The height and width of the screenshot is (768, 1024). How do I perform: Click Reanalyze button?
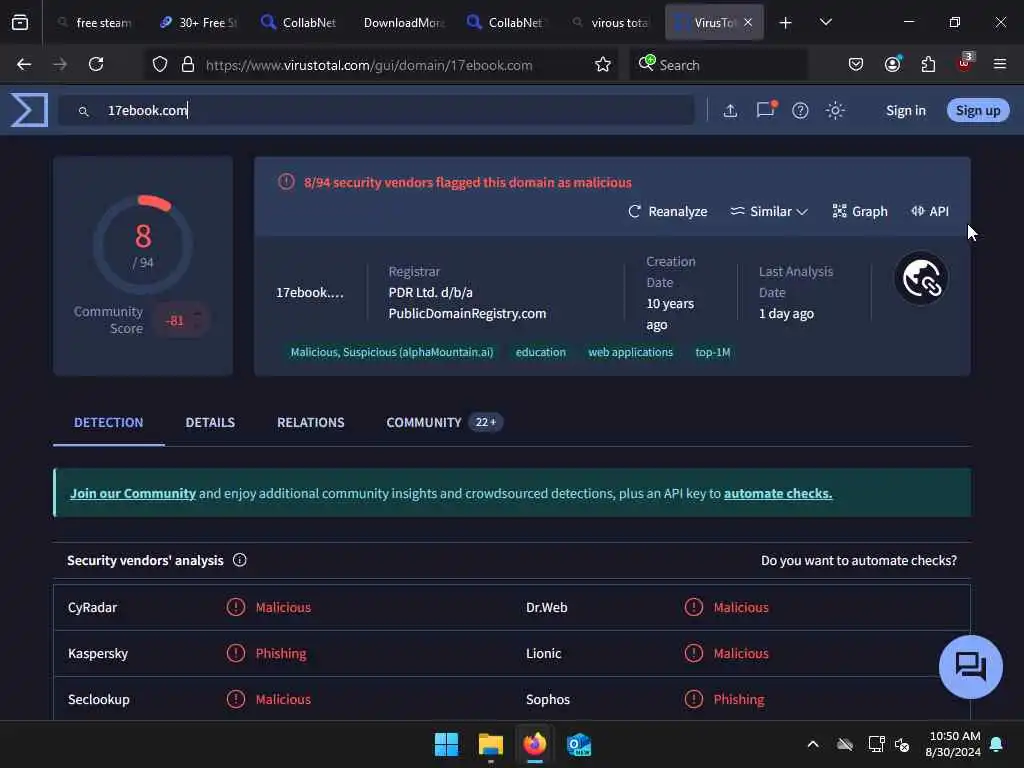point(667,211)
